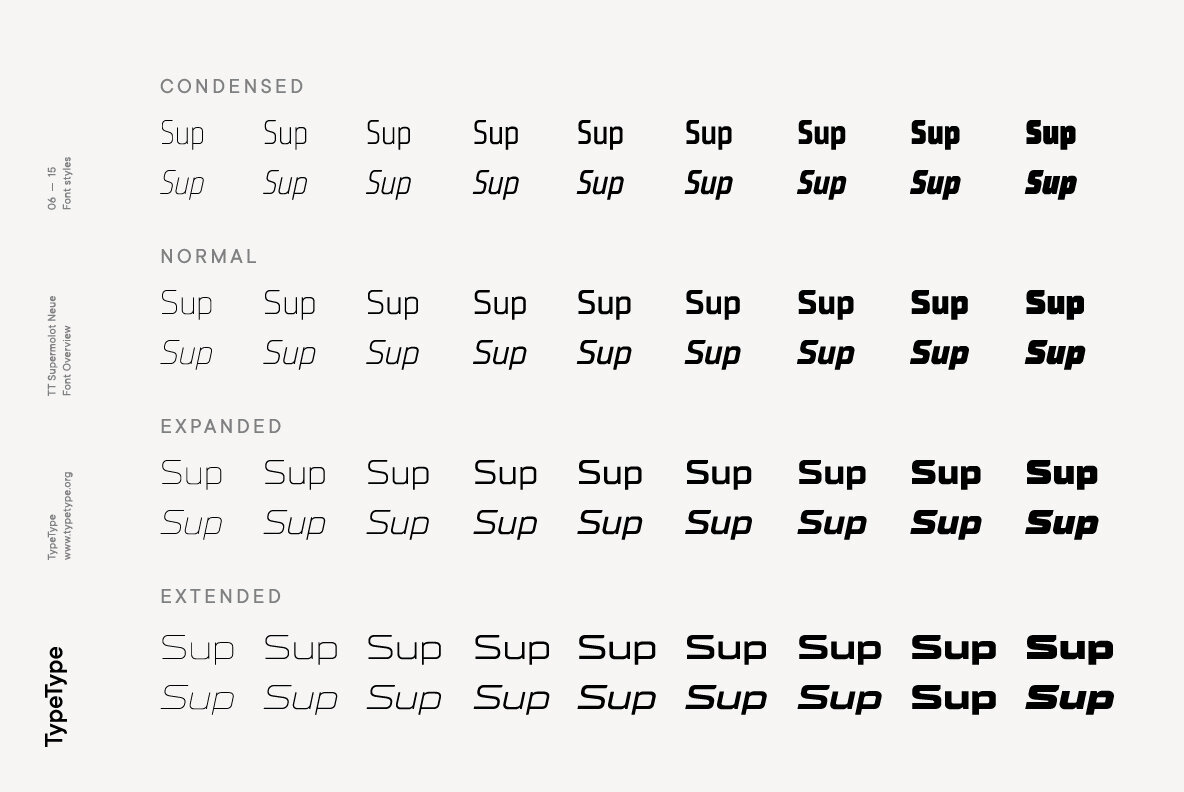The height and width of the screenshot is (792, 1184).
Task: Click the large TypeType vertical logo
Action: [x=56, y=696]
